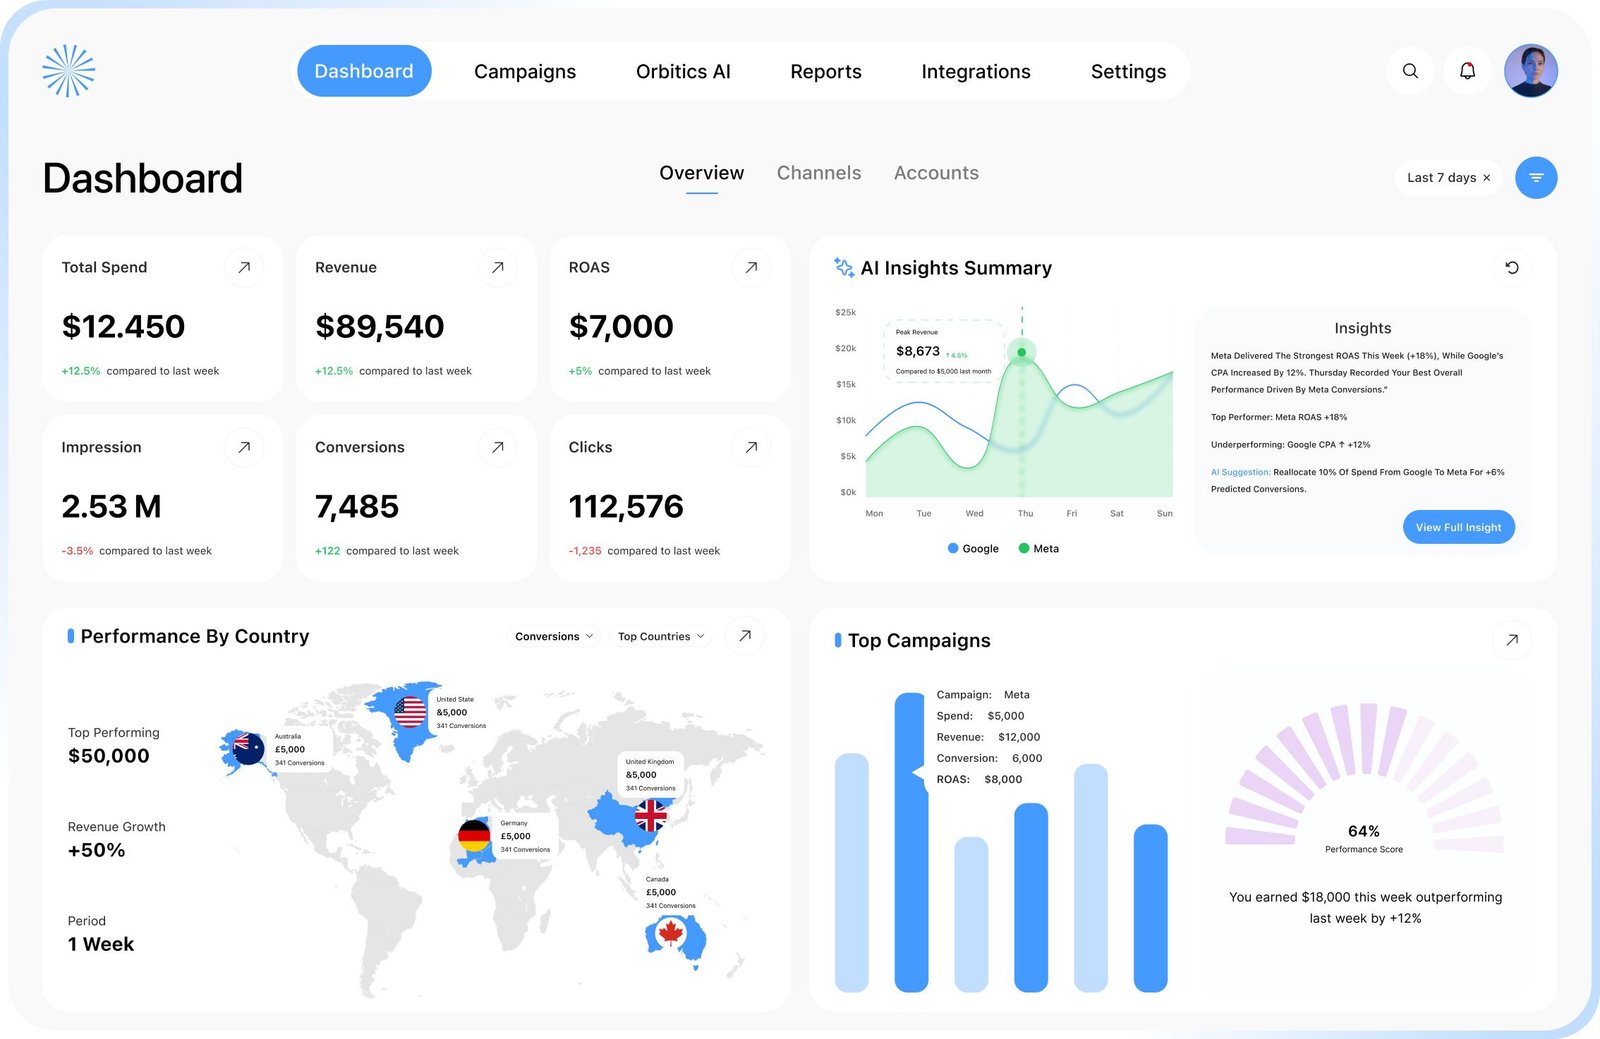Click the Canada maple leaf flag marker

pyautogui.click(x=671, y=935)
